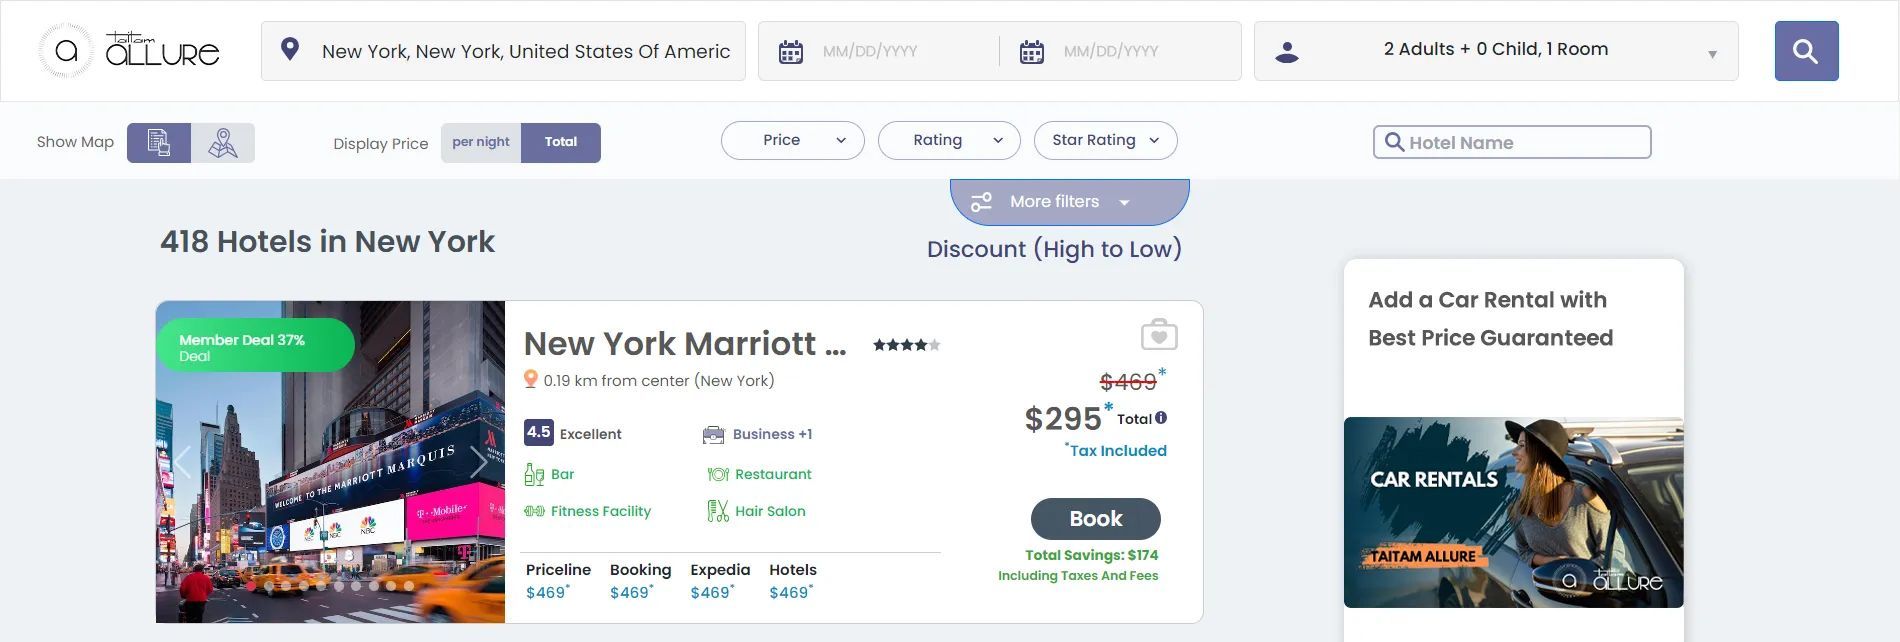
Task: Expand the Rating filter dropdown
Action: pyautogui.click(x=947, y=140)
